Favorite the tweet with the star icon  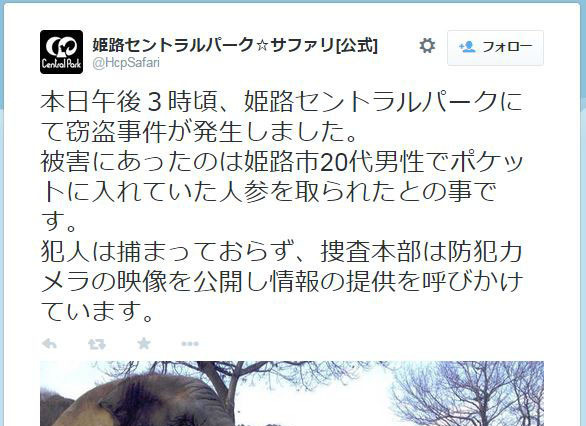144,343
